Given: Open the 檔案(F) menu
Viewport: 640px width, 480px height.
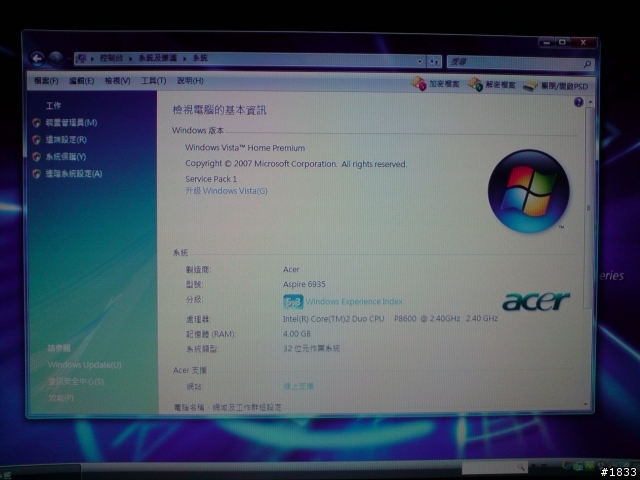Looking at the screenshot, I should point(46,81).
